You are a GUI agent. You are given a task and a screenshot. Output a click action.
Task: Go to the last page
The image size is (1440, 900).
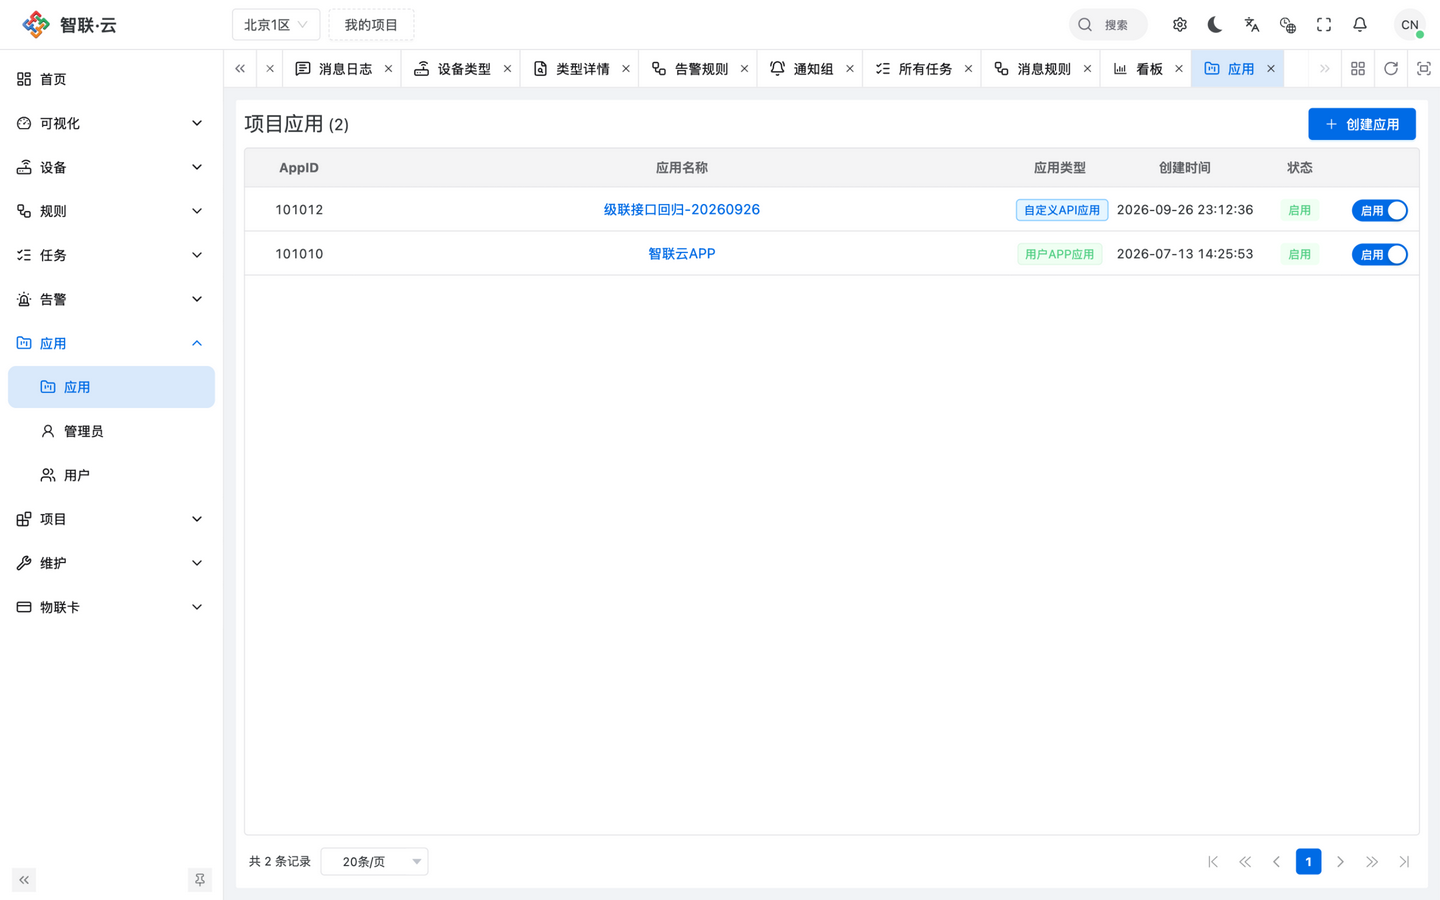pyautogui.click(x=1404, y=862)
